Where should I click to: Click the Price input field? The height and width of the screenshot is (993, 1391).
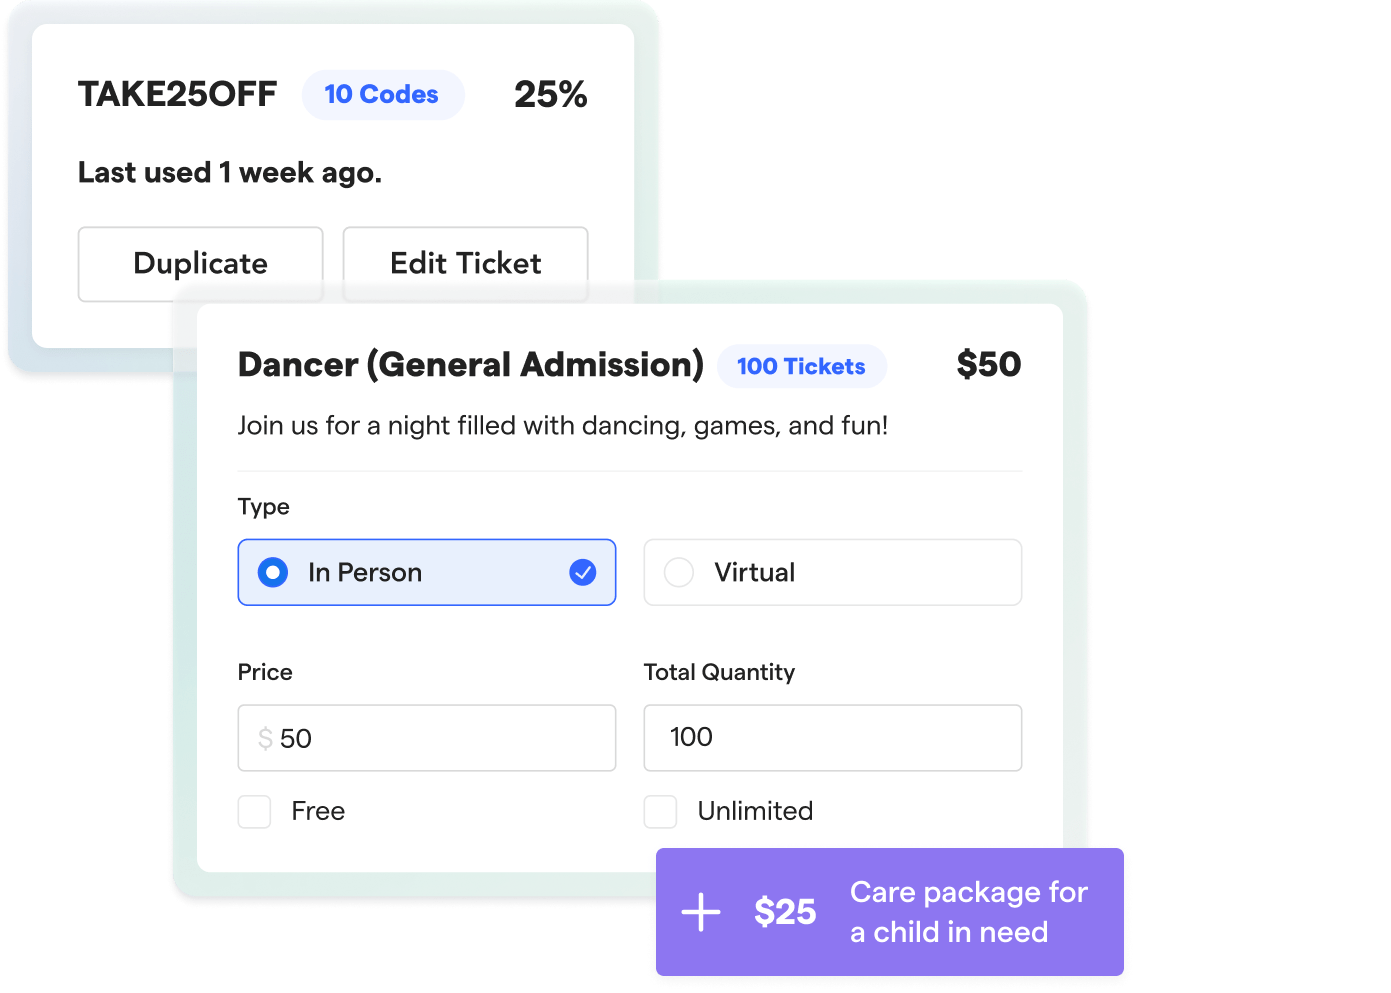pos(427,738)
